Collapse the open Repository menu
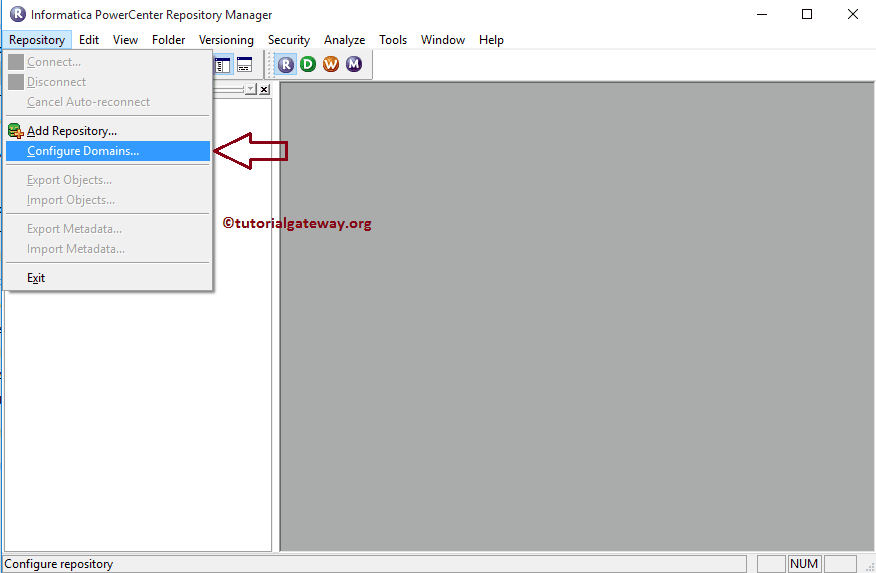This screenshot has height=573, width=876. point(37,40)
